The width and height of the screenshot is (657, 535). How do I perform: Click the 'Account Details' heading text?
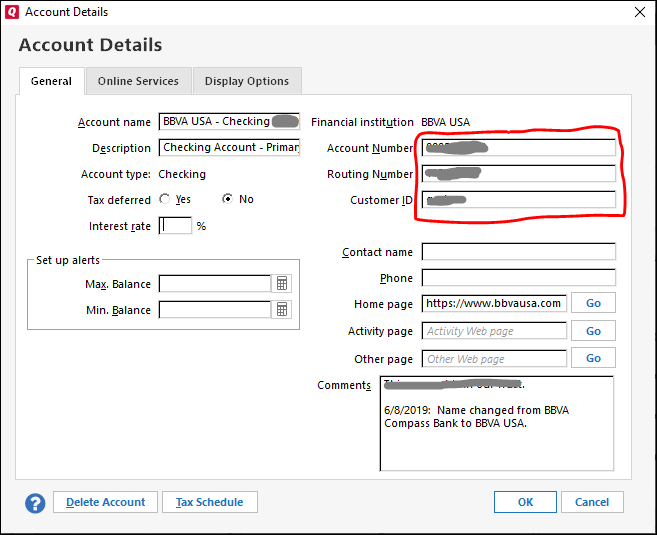90,45
